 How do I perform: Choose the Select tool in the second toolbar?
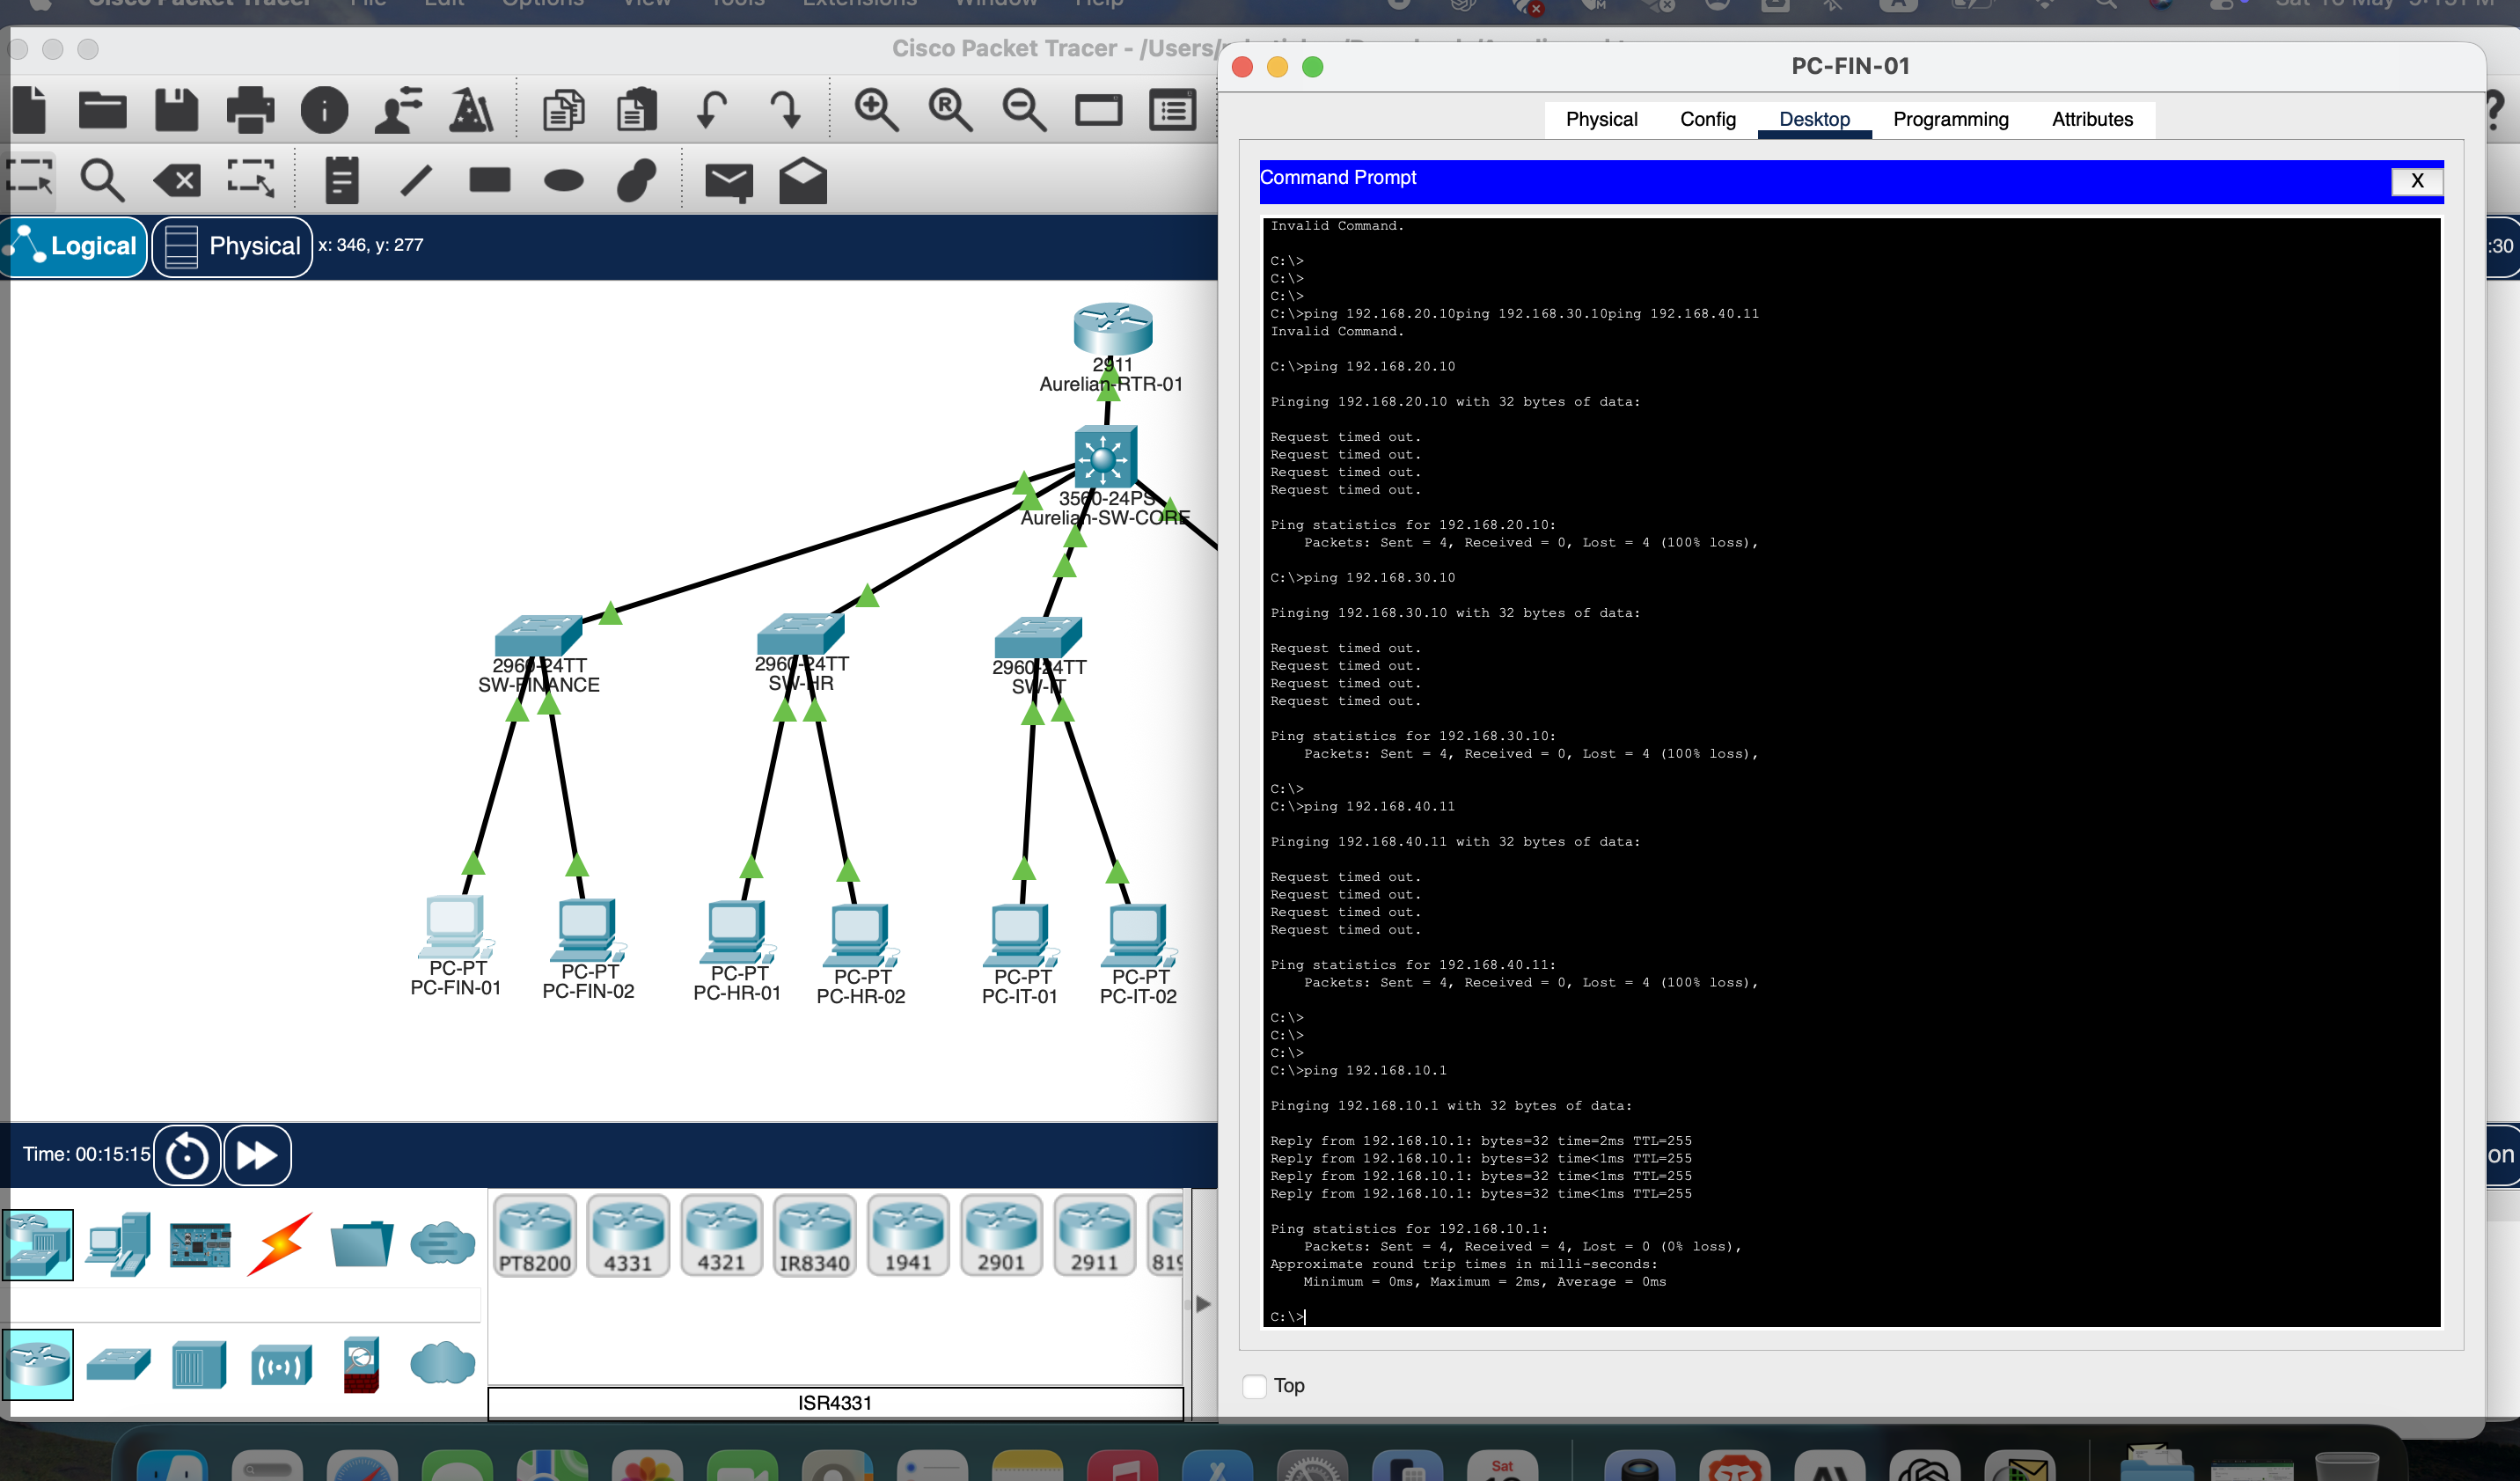(x=30, y=180)
